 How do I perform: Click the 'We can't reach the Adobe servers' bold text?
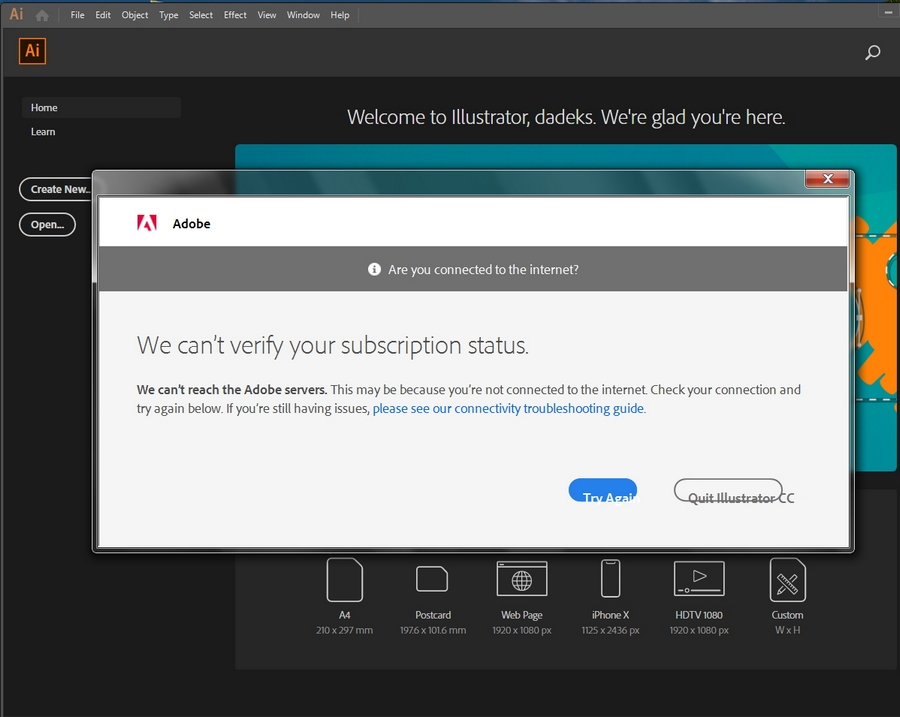pos(232,389)
